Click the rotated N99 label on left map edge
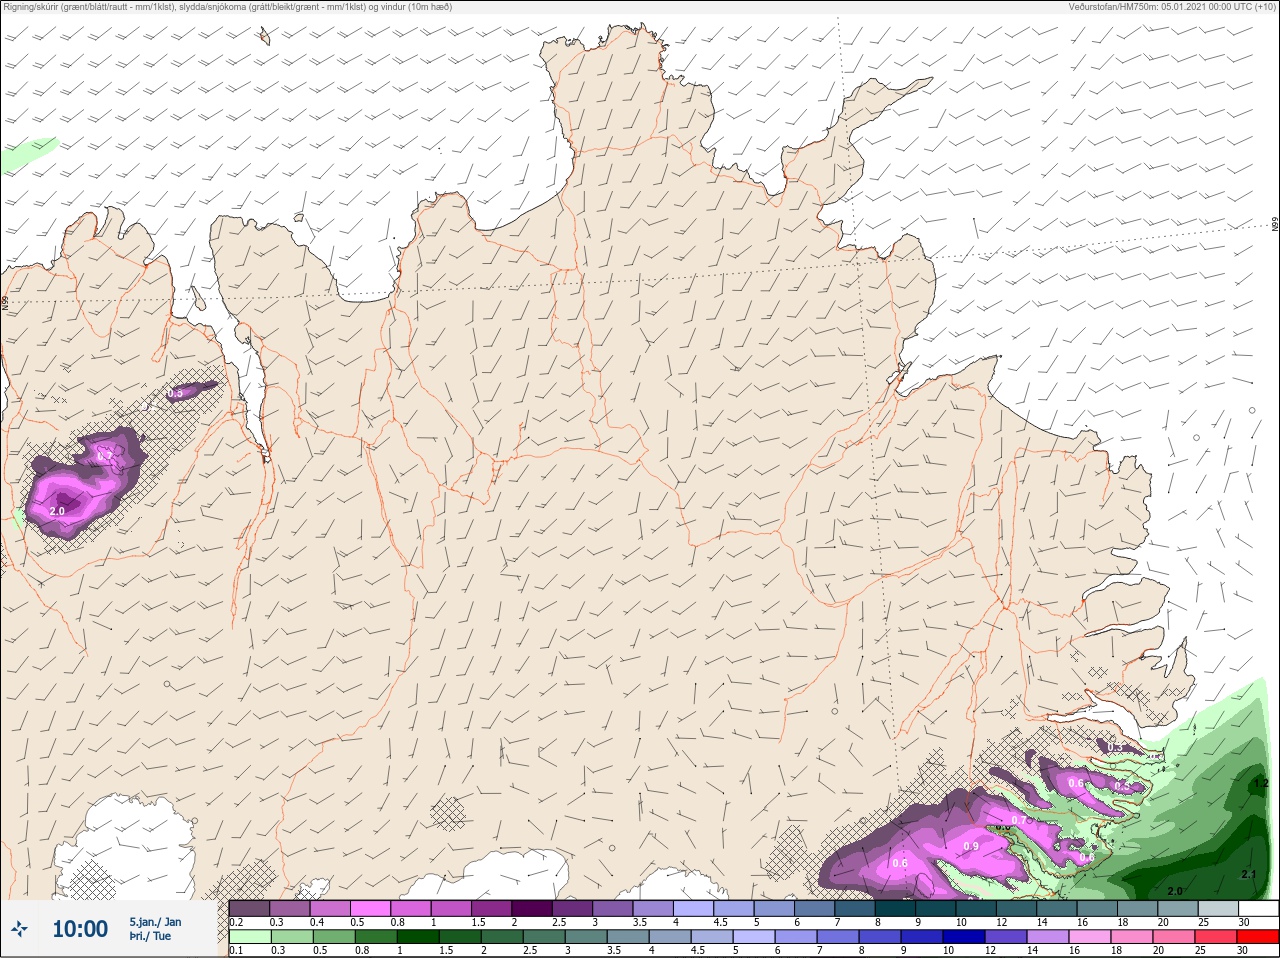This screenshot has height=958, width=1280. pos(5,301)
